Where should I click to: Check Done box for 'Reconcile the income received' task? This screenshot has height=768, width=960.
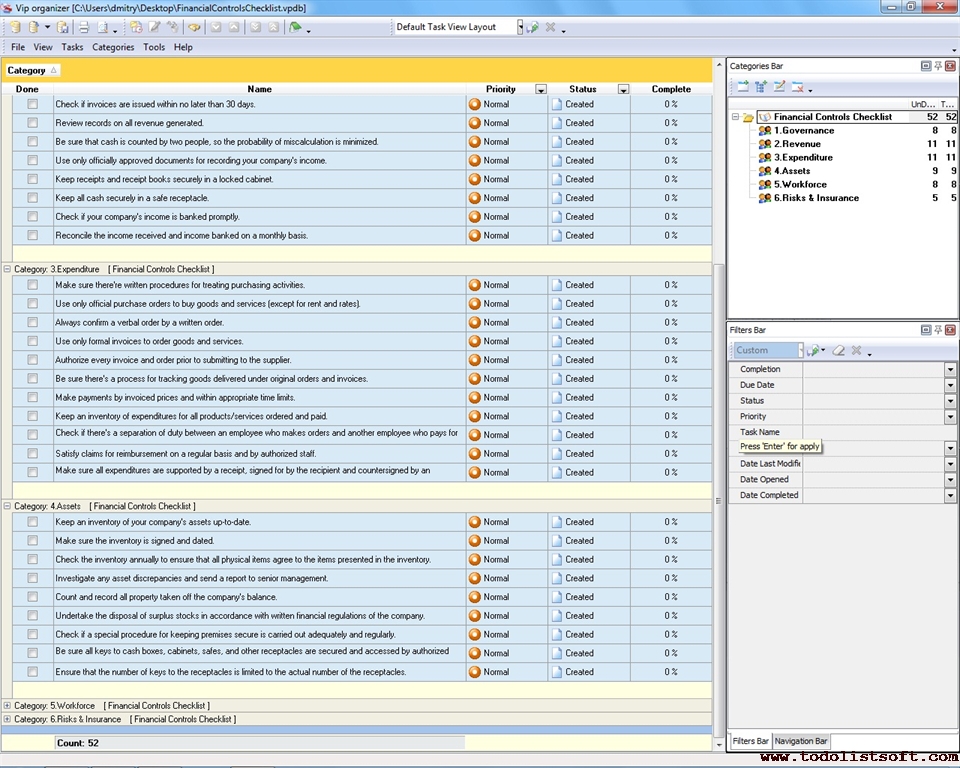[x=32, y=235]
